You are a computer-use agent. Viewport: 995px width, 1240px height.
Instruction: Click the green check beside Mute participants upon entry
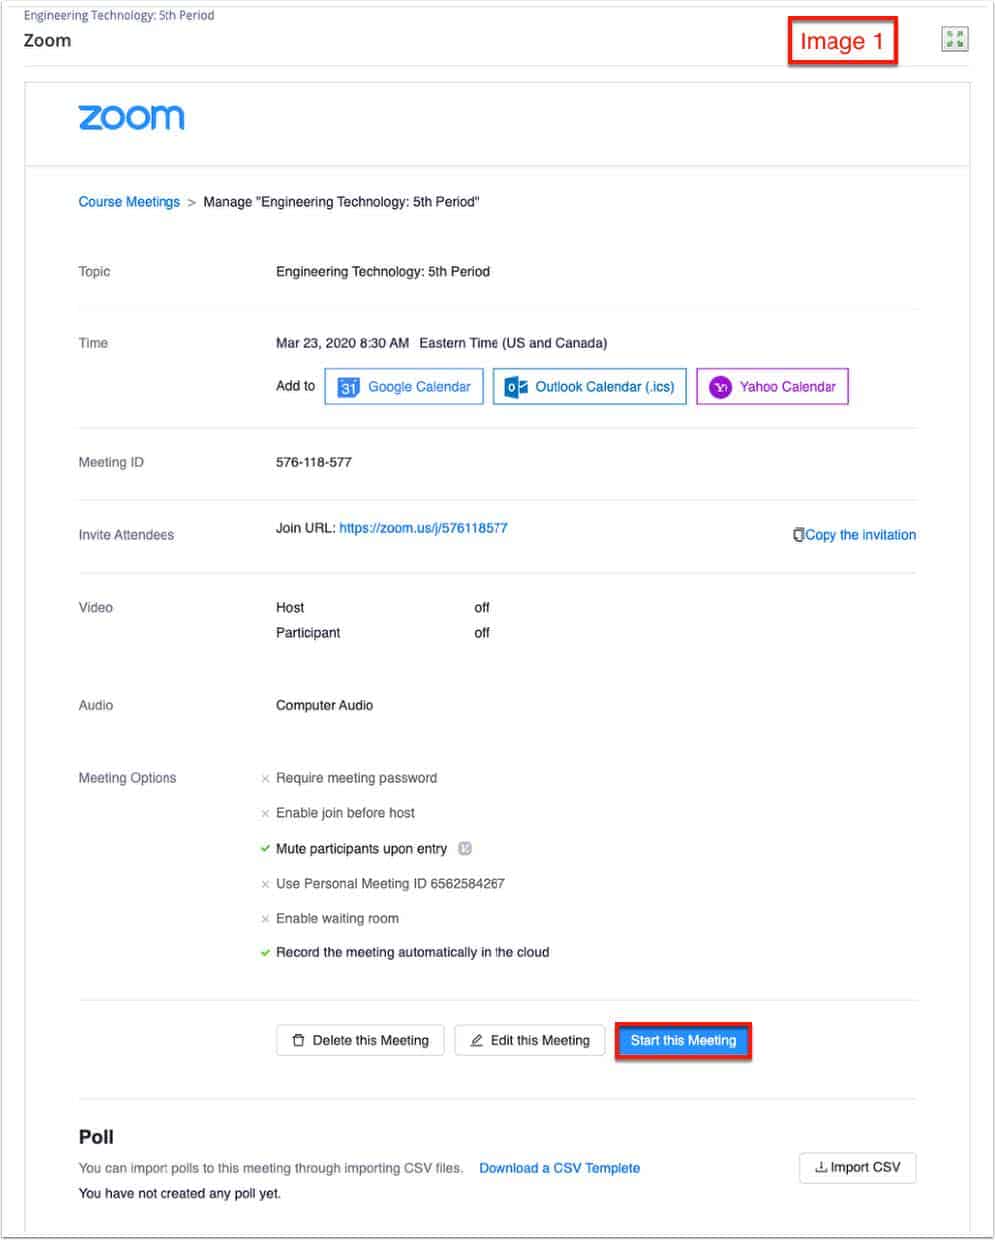[265, 848]
